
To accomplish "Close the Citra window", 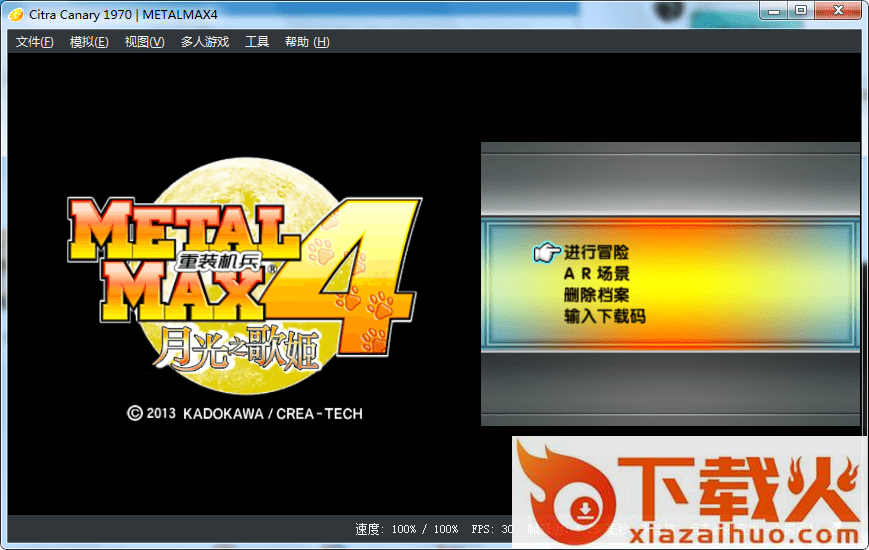I will pos(839,11).
